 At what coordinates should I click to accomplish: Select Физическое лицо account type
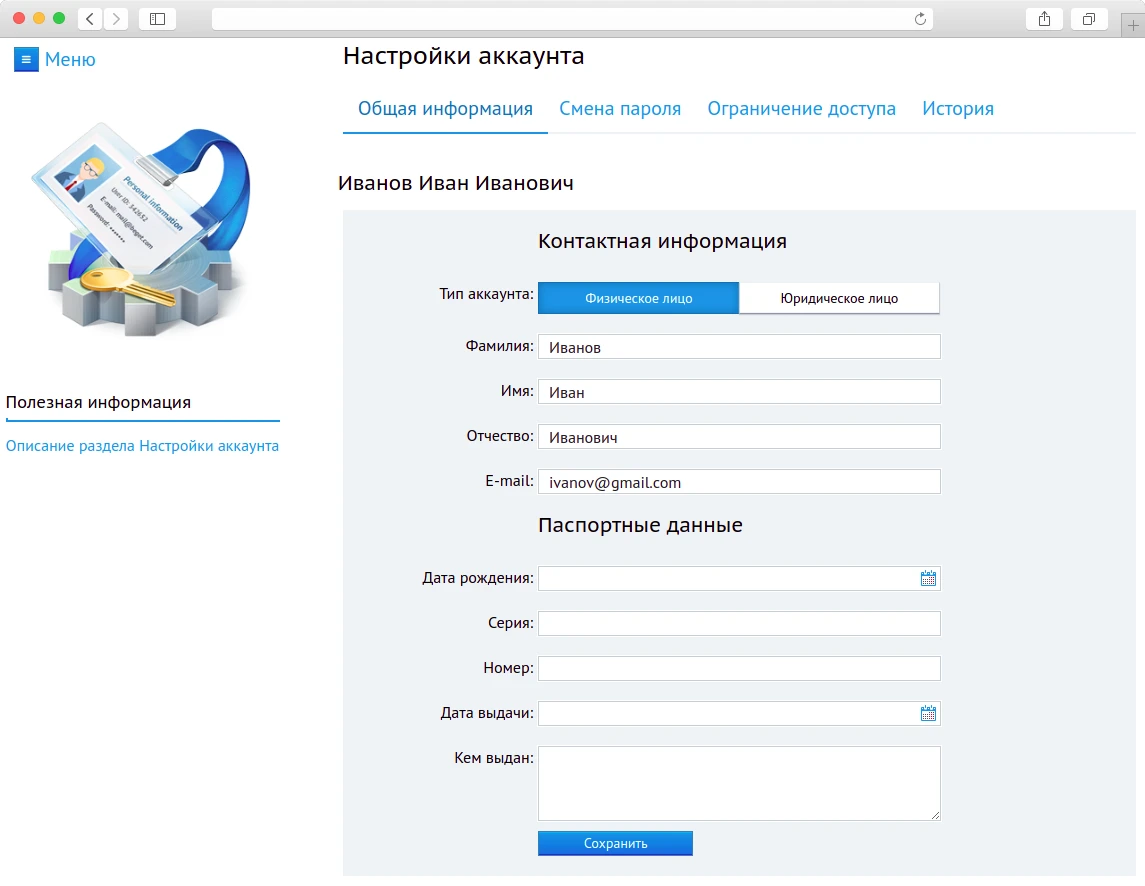tap(637, 297)
